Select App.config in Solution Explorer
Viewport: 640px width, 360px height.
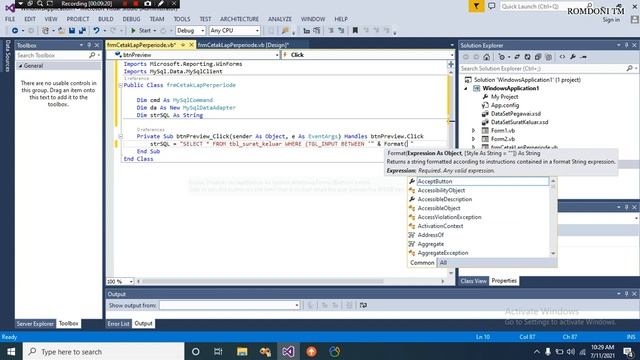click(505, 105)
